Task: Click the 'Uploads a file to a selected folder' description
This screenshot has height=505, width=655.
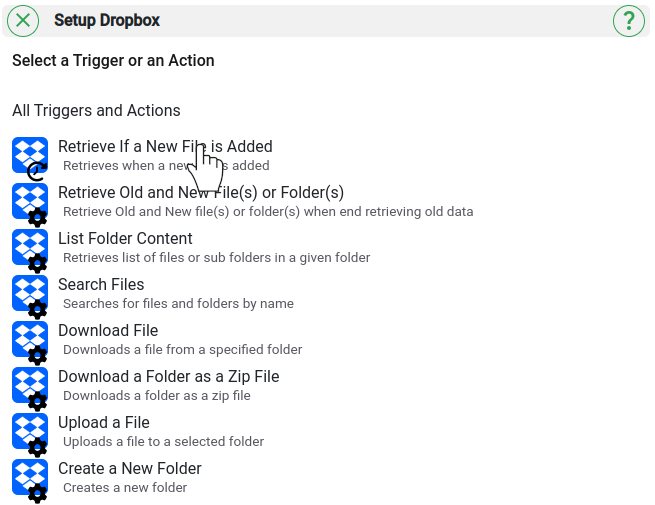Action: click(163, 442)
